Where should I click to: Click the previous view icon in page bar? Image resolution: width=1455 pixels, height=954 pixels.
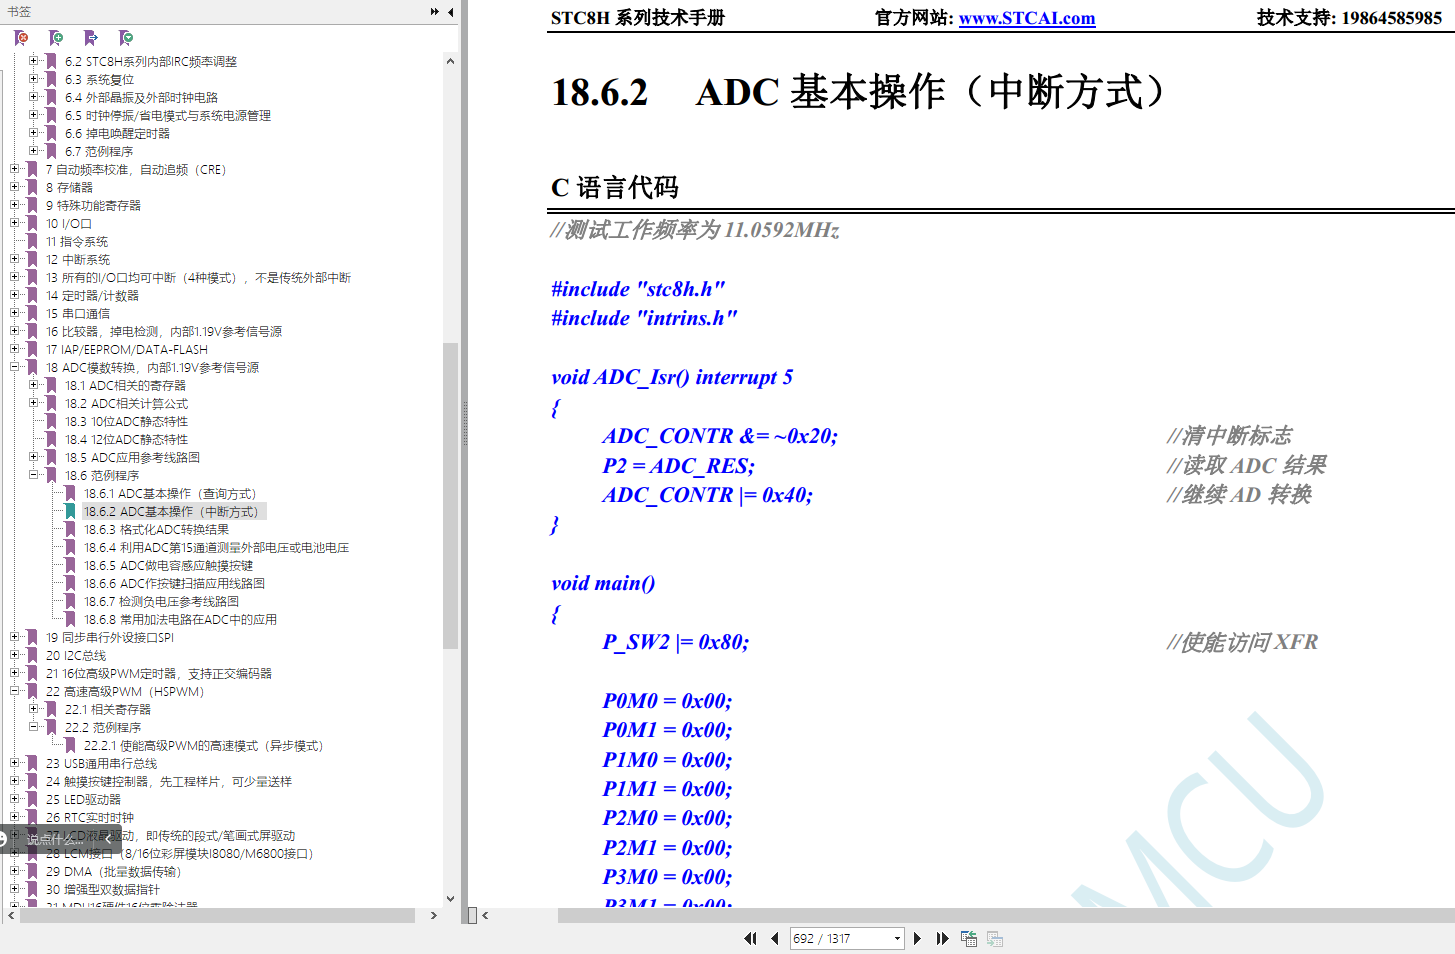pos(969,938)
